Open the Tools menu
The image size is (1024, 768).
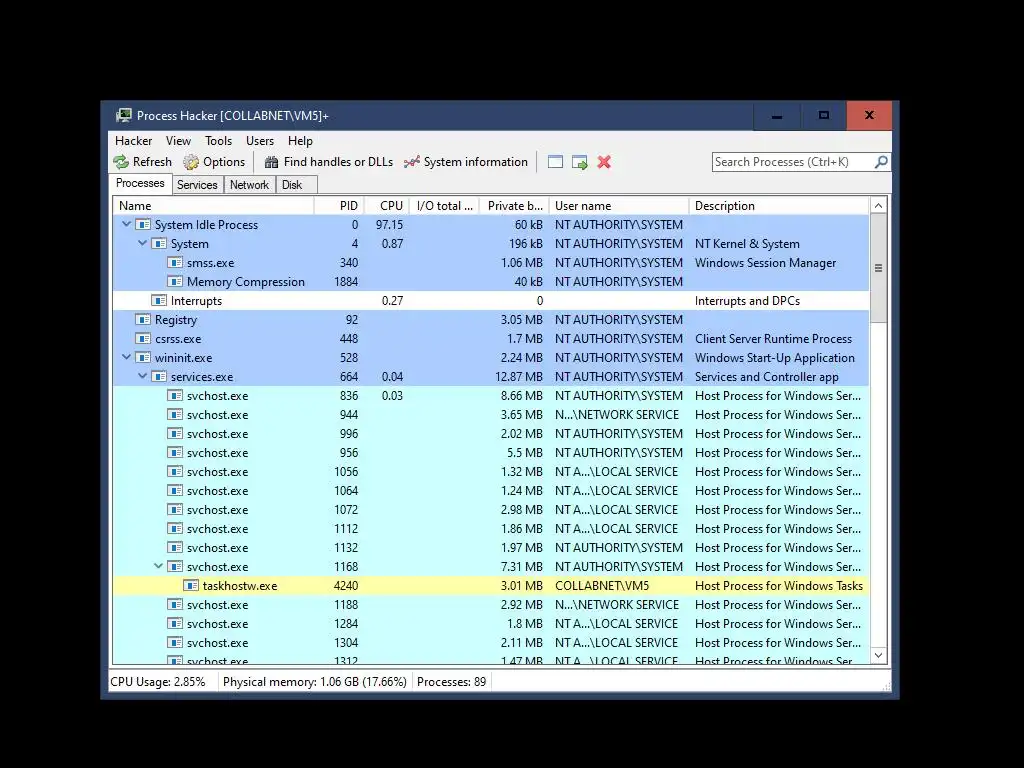(218, 140)
